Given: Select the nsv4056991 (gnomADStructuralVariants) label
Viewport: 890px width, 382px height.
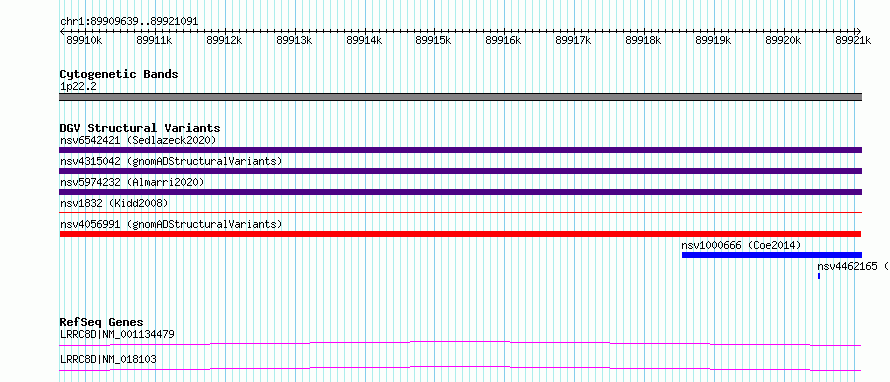Looking at the screenshot, I should [x=171, y=224].
